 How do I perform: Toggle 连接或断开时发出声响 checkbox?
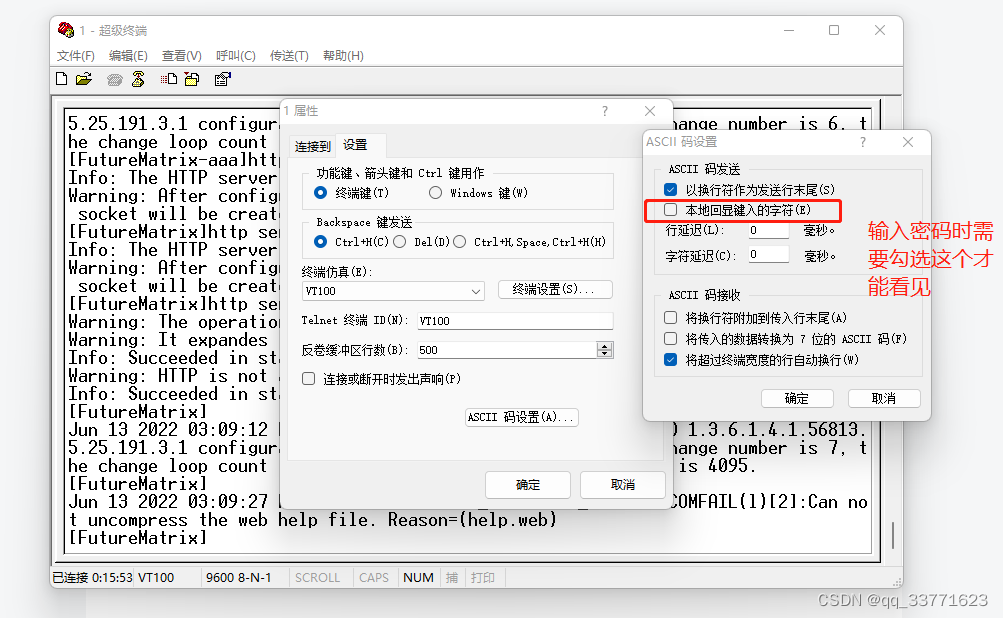tap(309, 379)
